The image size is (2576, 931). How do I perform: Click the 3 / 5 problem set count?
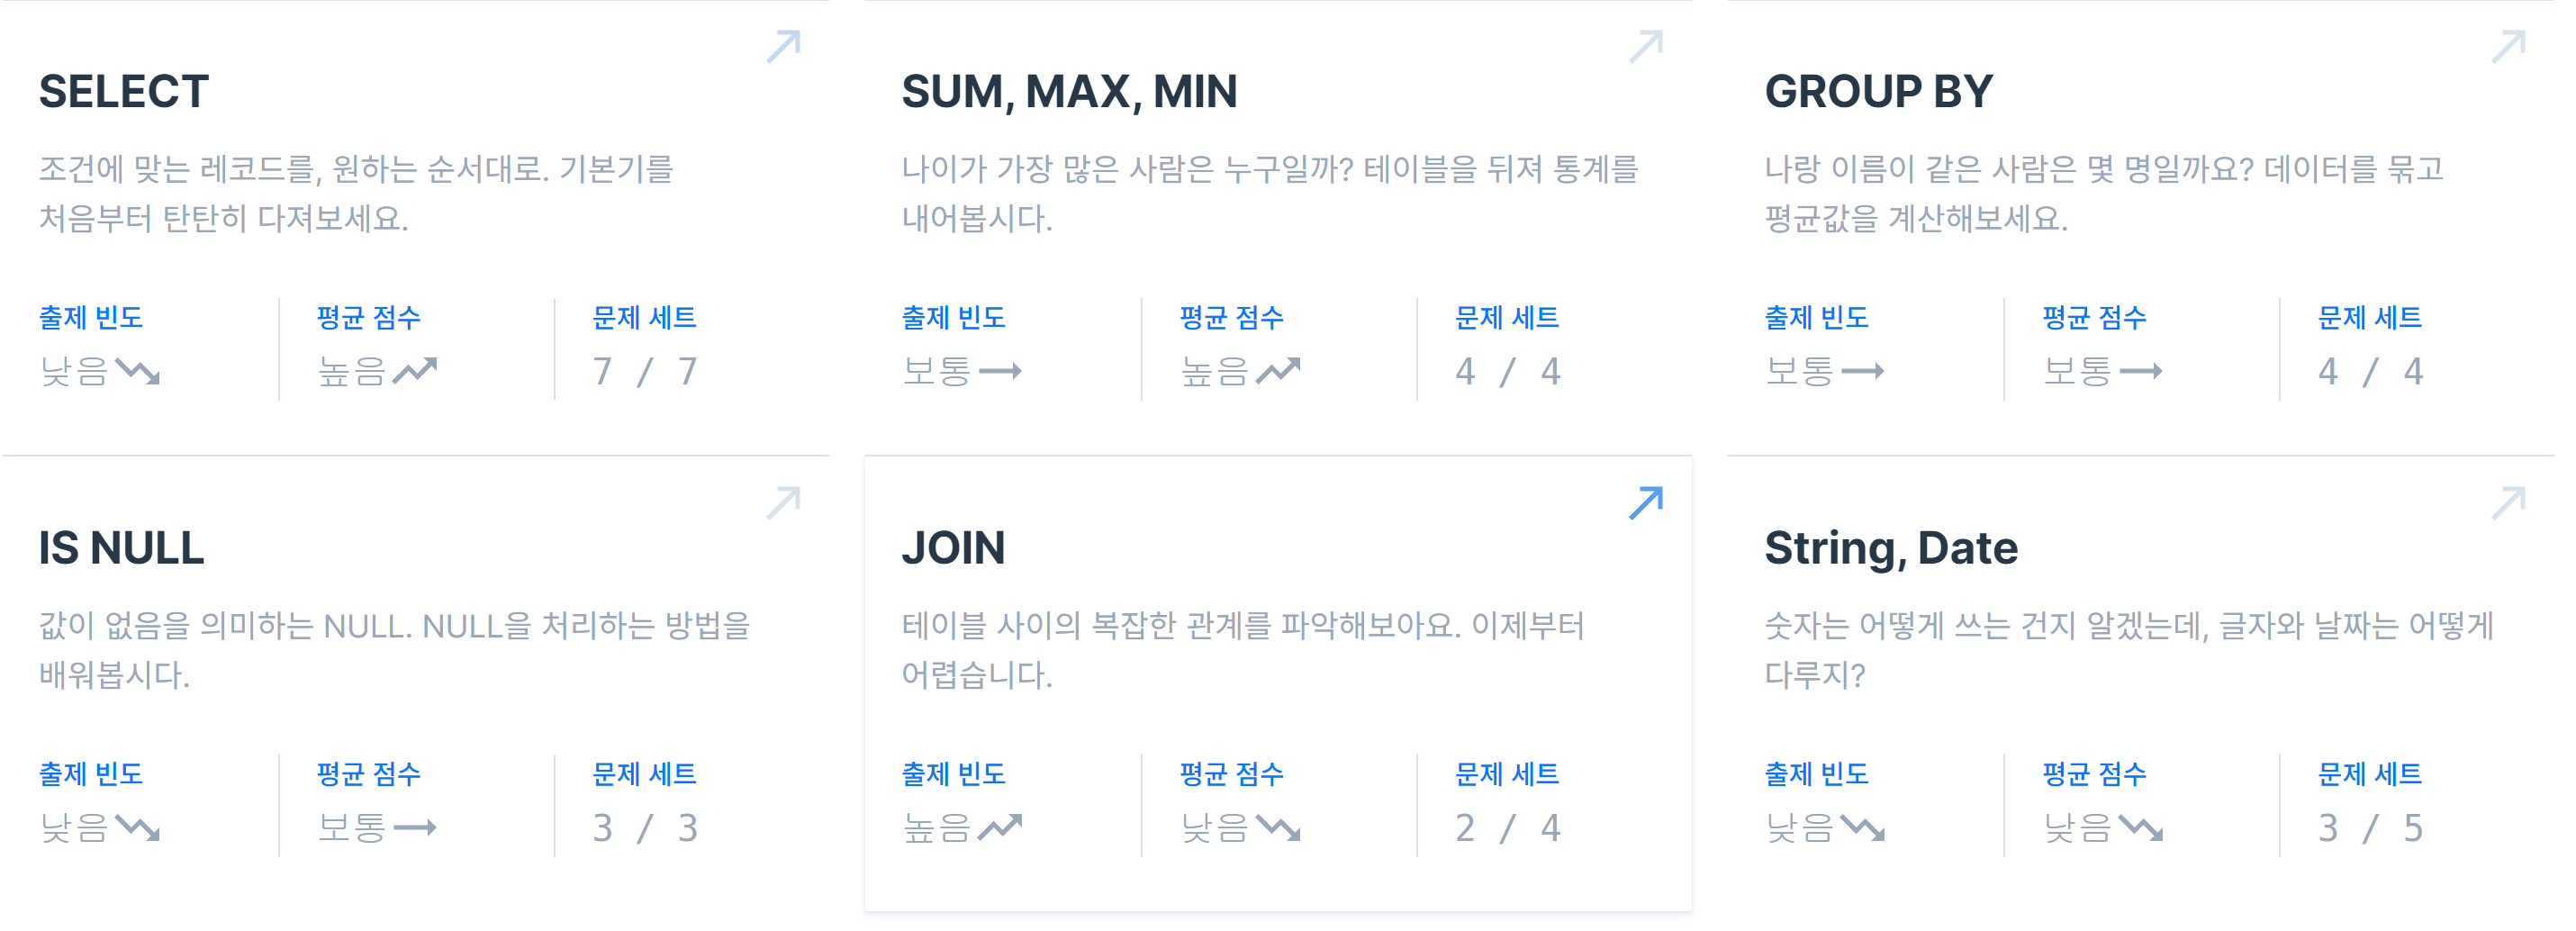pyautogui.click(x=2370, y=828)
